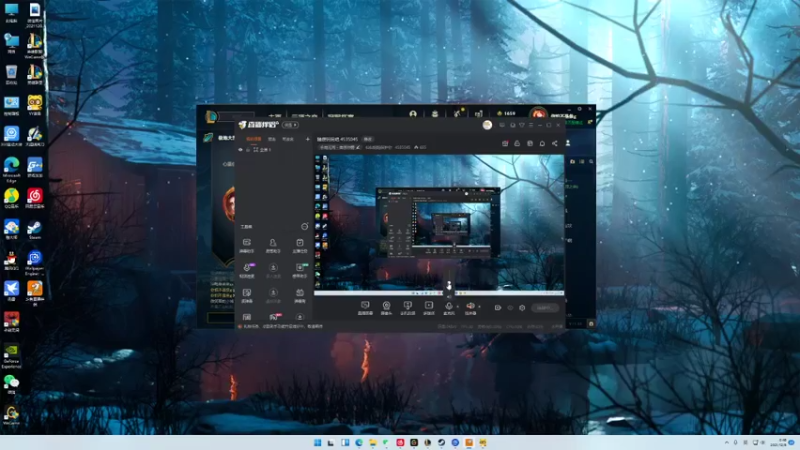Screen dimensions: 800x450
Task: Click the edit tag next to room title
Action: coord(368,139)
